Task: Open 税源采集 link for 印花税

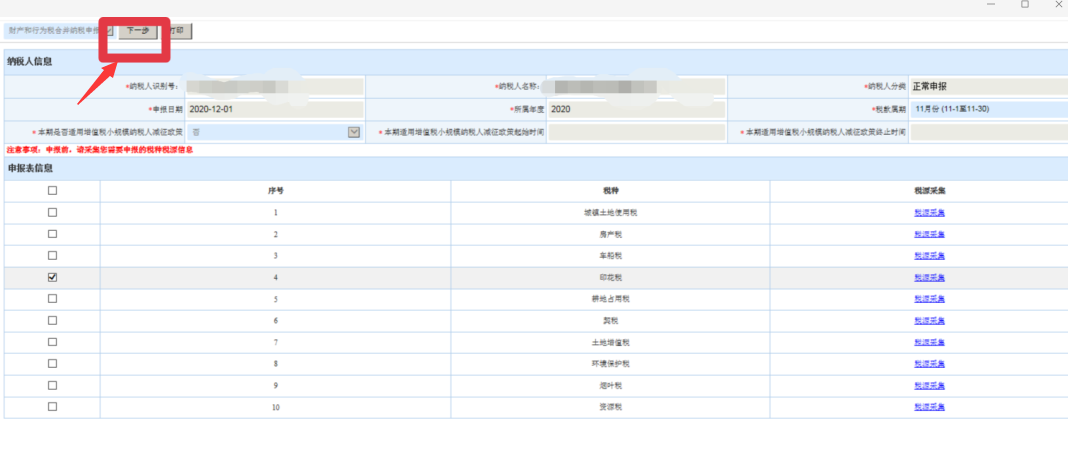Action: point(929,277)
